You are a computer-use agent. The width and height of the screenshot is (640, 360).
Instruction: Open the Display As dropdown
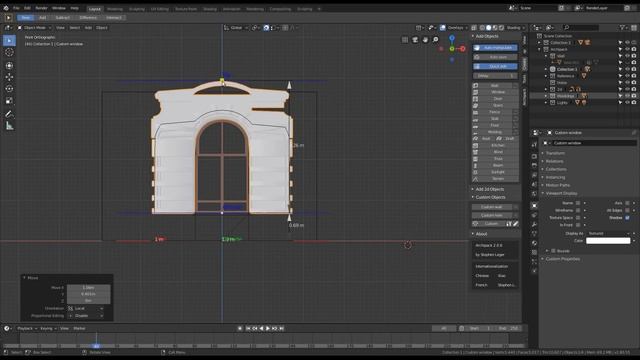point(608,233)
